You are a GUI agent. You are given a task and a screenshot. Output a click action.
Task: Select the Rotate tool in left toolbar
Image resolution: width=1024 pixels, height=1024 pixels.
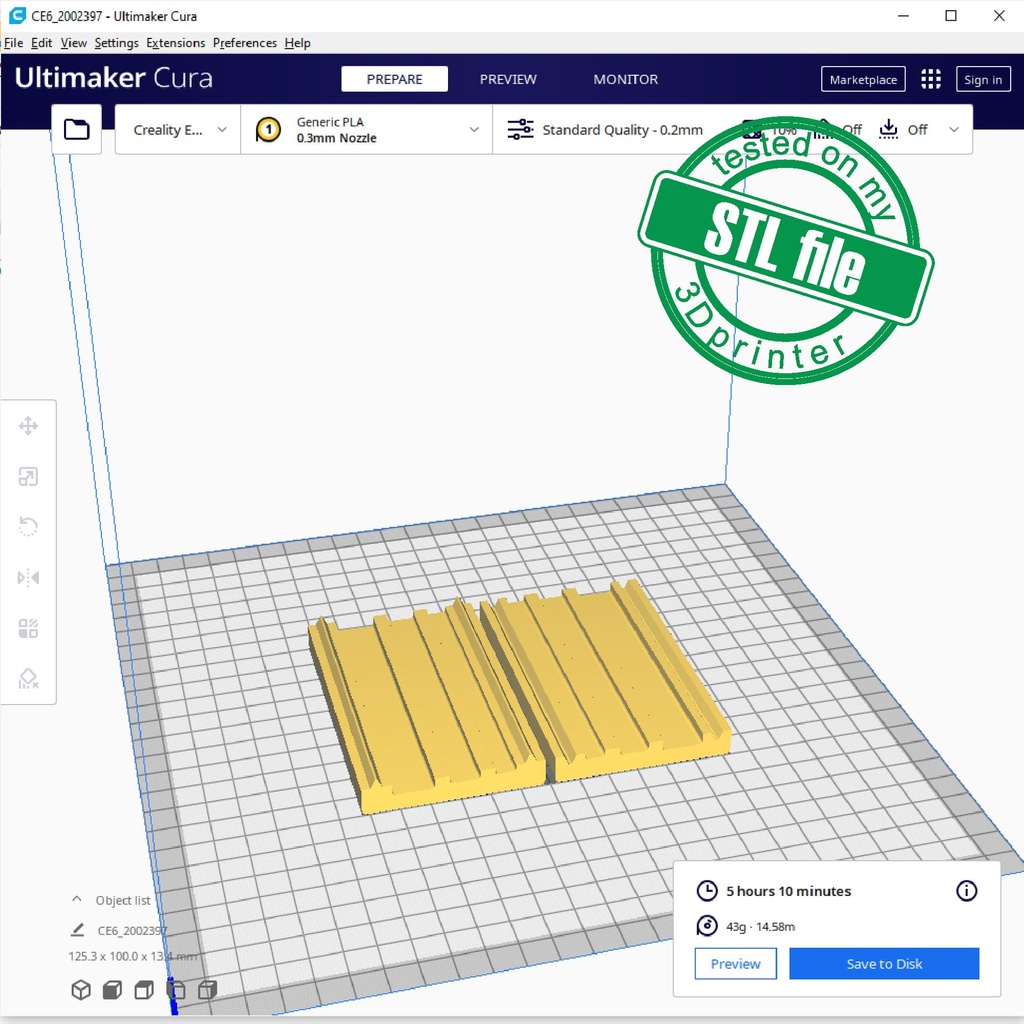pos(28,527)
